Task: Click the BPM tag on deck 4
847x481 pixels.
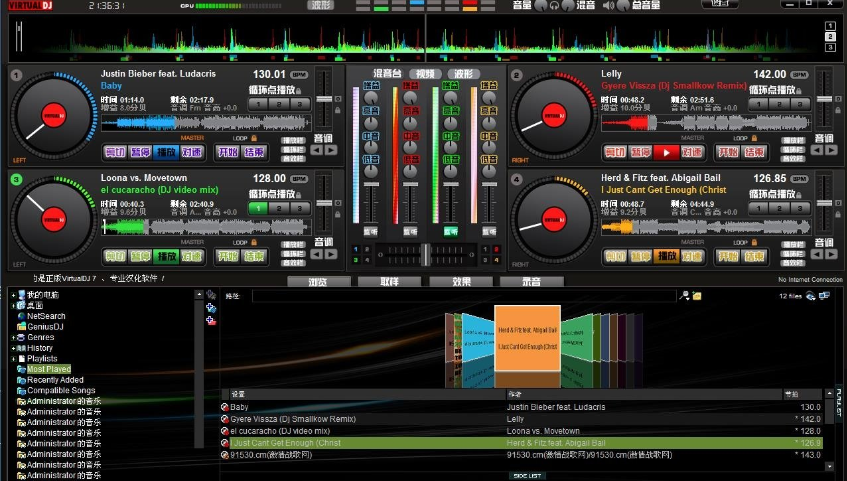Action: [799, 178]
